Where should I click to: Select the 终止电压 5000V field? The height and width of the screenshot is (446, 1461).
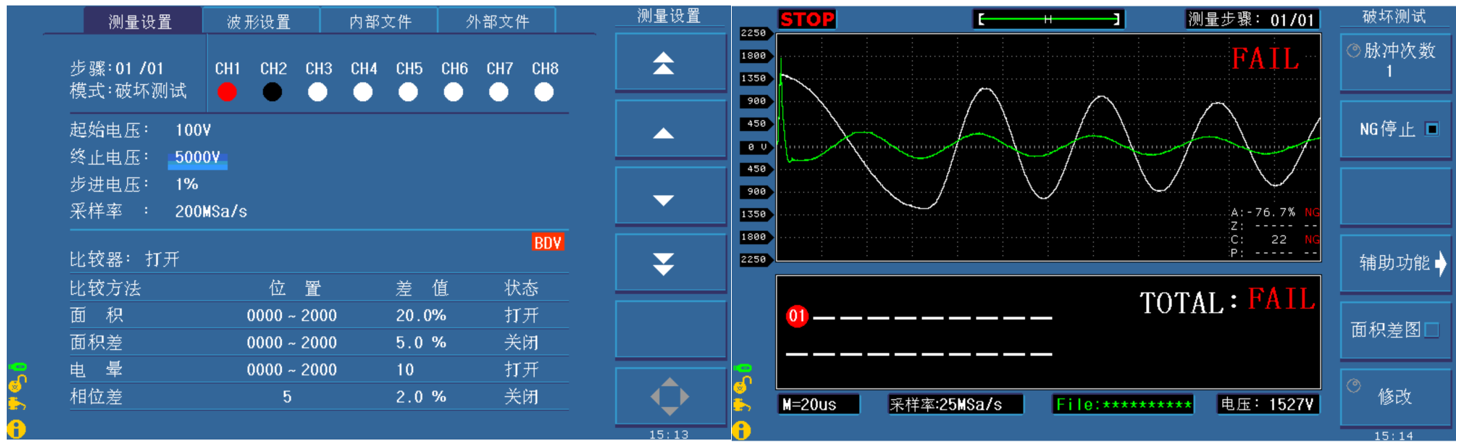[197, 158]
